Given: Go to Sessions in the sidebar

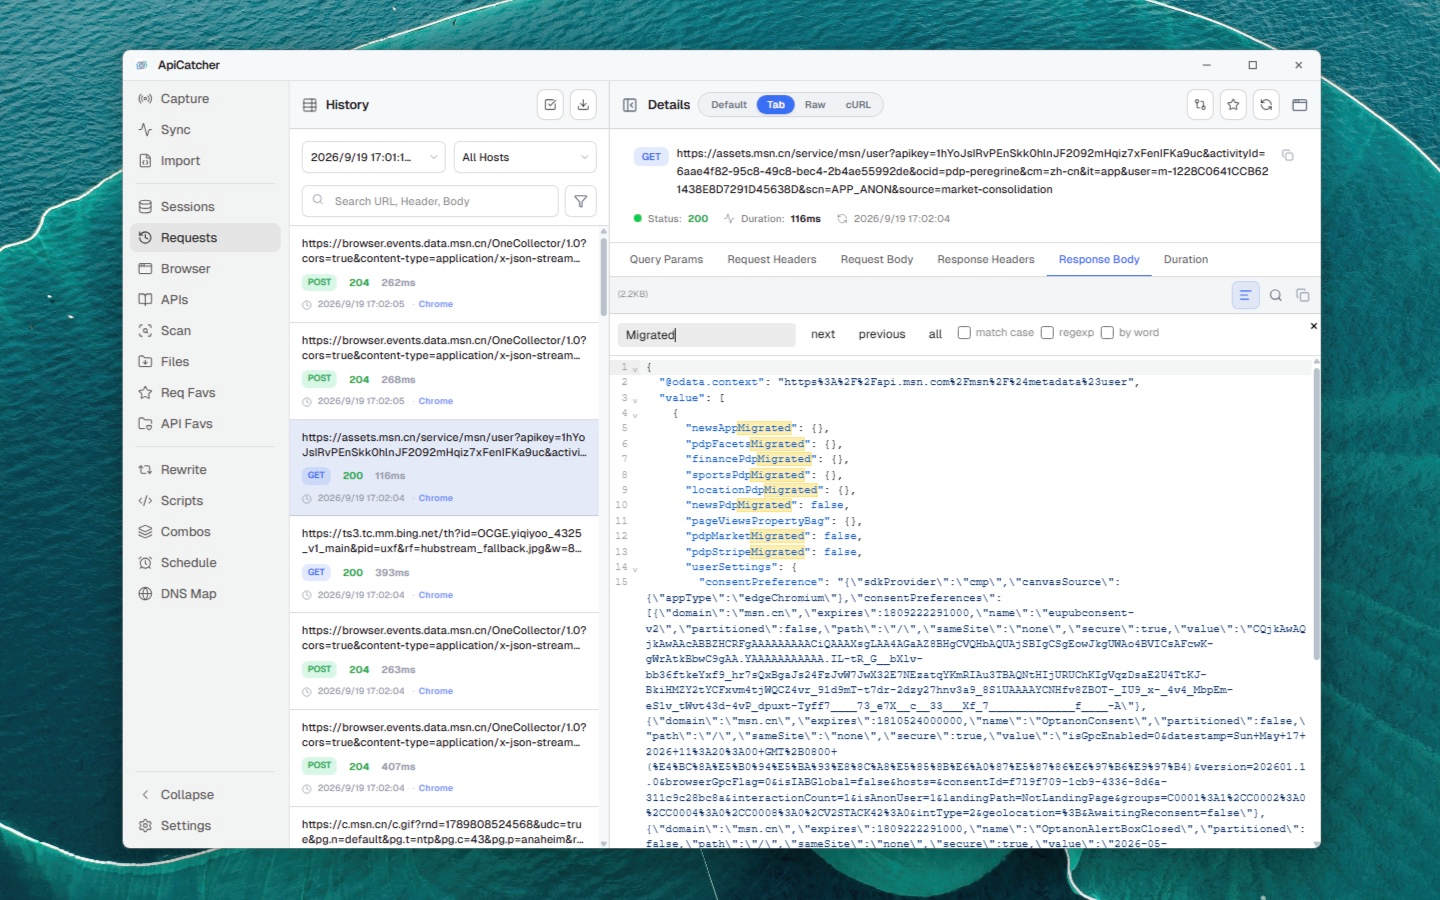Looking at the screenshot, I should click(x=205, y=207).
